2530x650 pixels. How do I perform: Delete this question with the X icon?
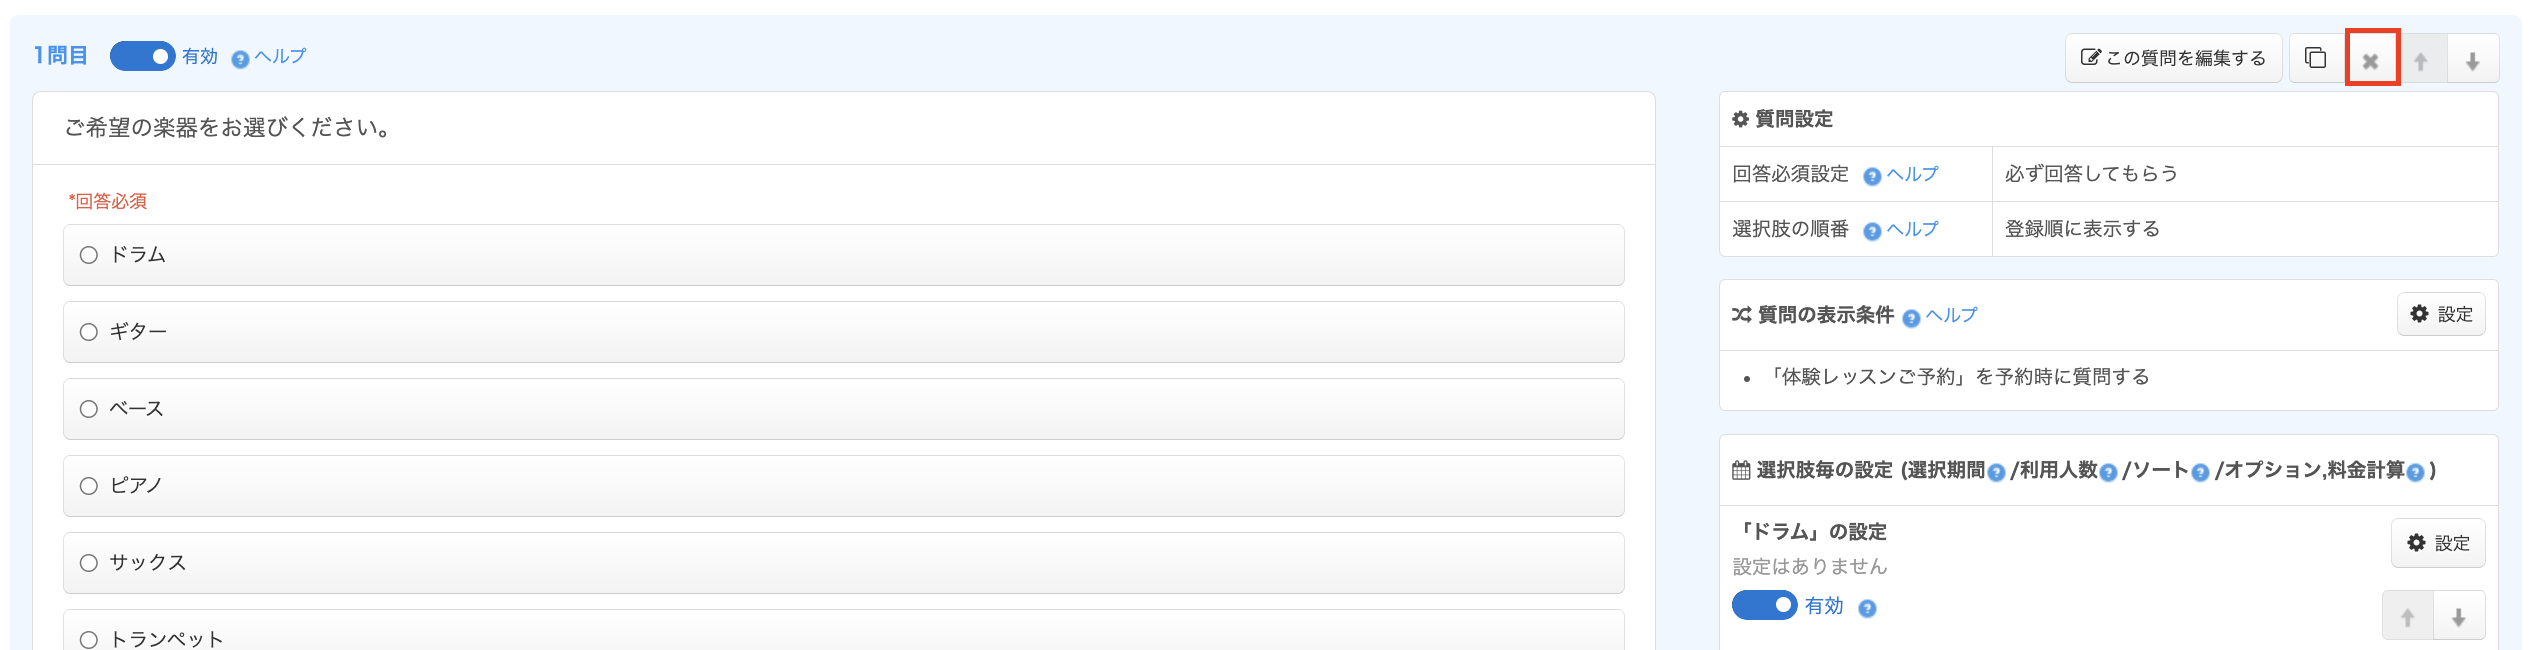tap(2370, 60)
